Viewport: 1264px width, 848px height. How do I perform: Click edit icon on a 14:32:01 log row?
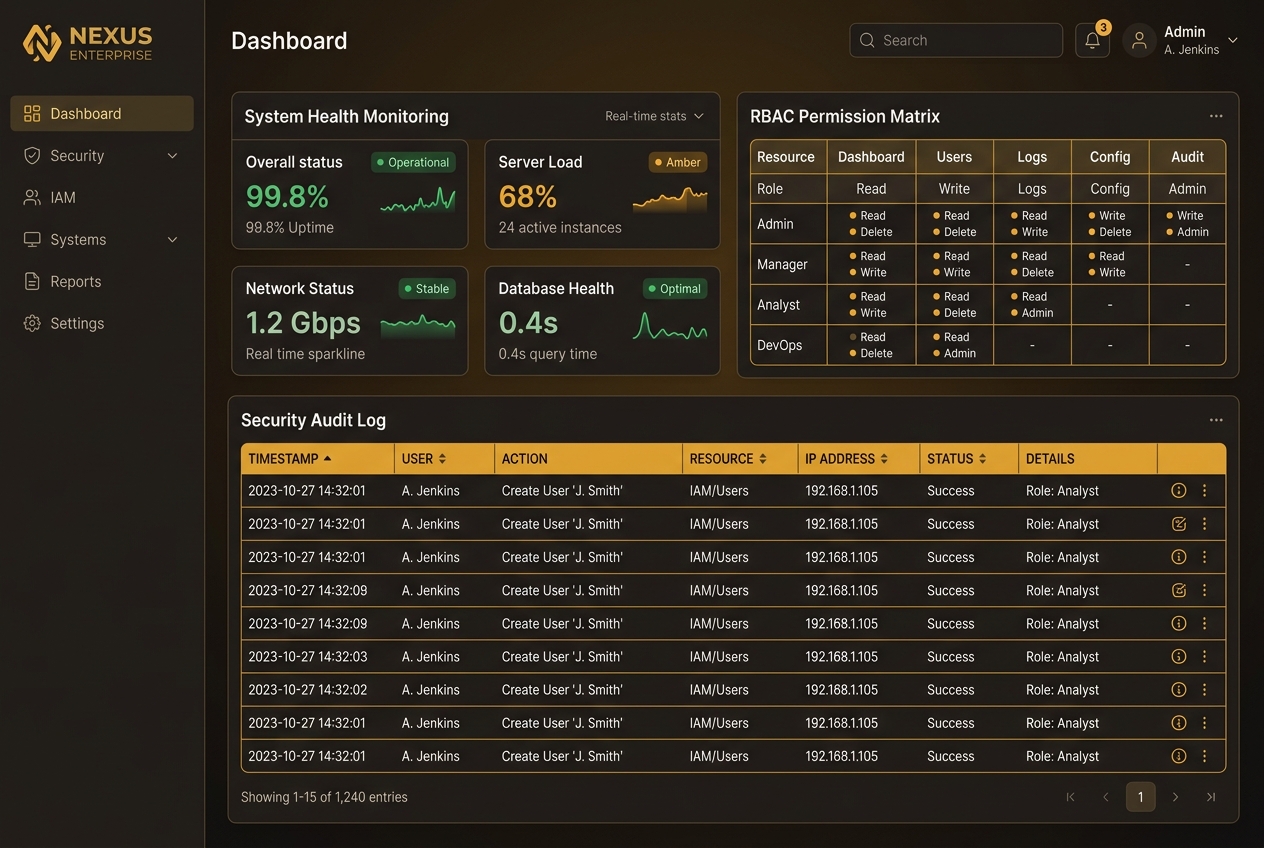(x=1179, y=524)
